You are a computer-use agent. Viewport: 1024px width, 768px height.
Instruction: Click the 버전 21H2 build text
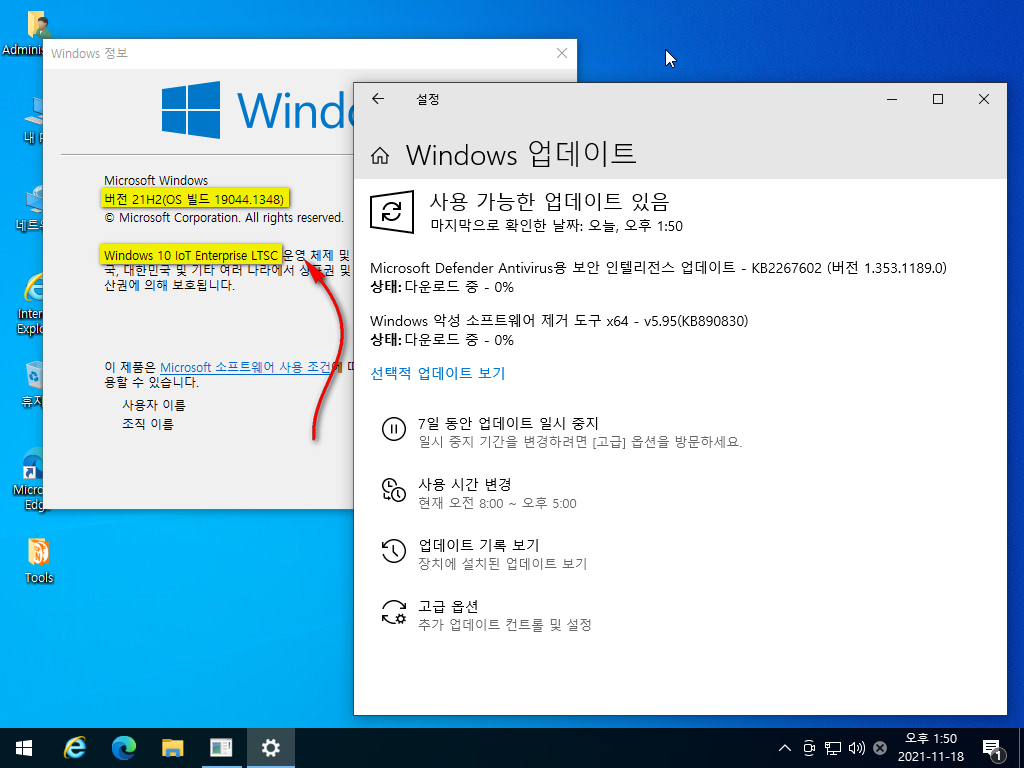[x=195, y=199]
